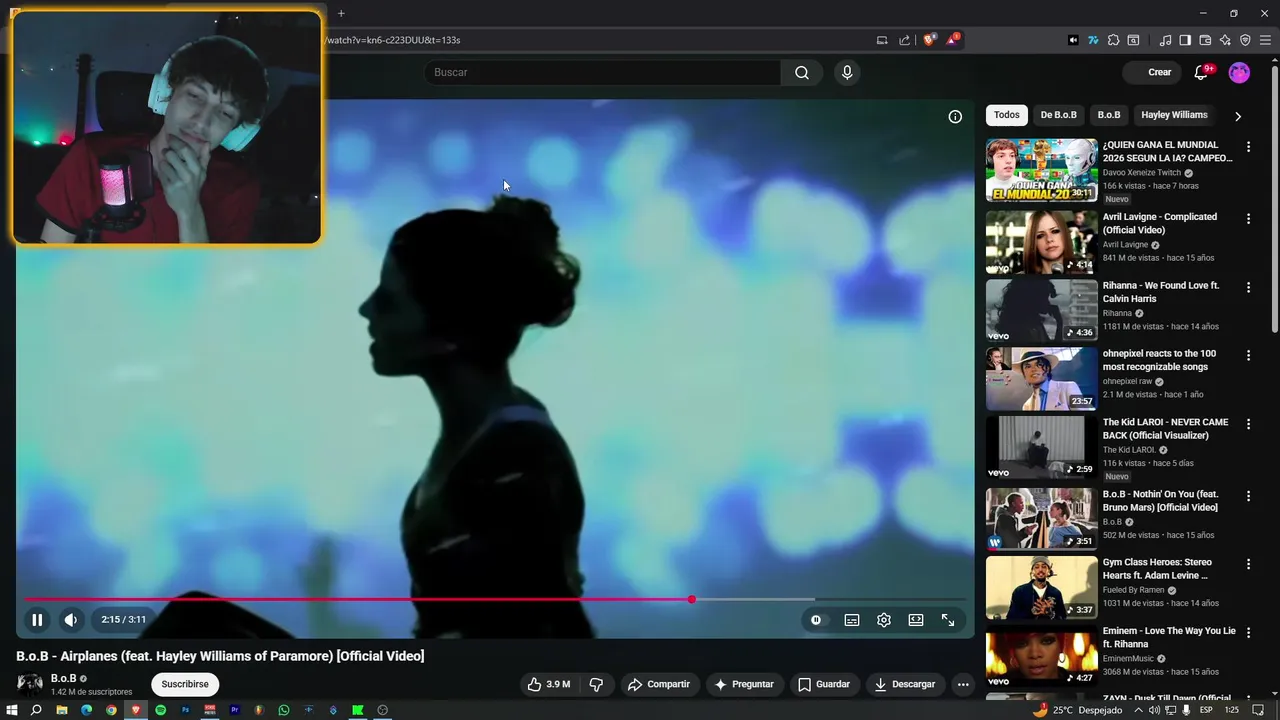This screenshot has width=1280, height=720.
Task: Enter fullscreen mode on the video
Action: [x=948, y=620]
